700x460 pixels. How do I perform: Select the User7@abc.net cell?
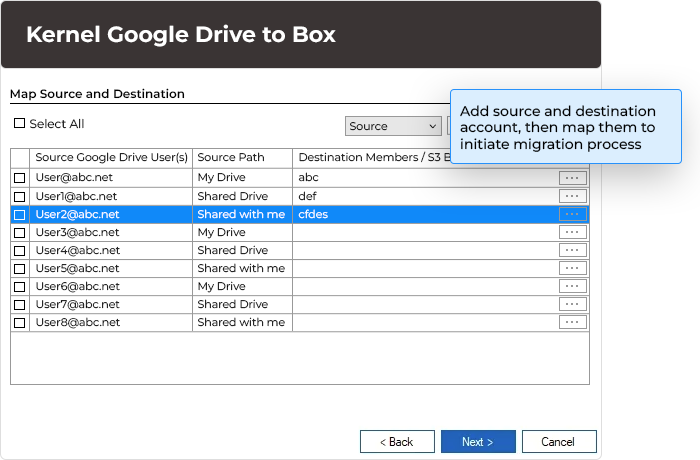(111, 304)
